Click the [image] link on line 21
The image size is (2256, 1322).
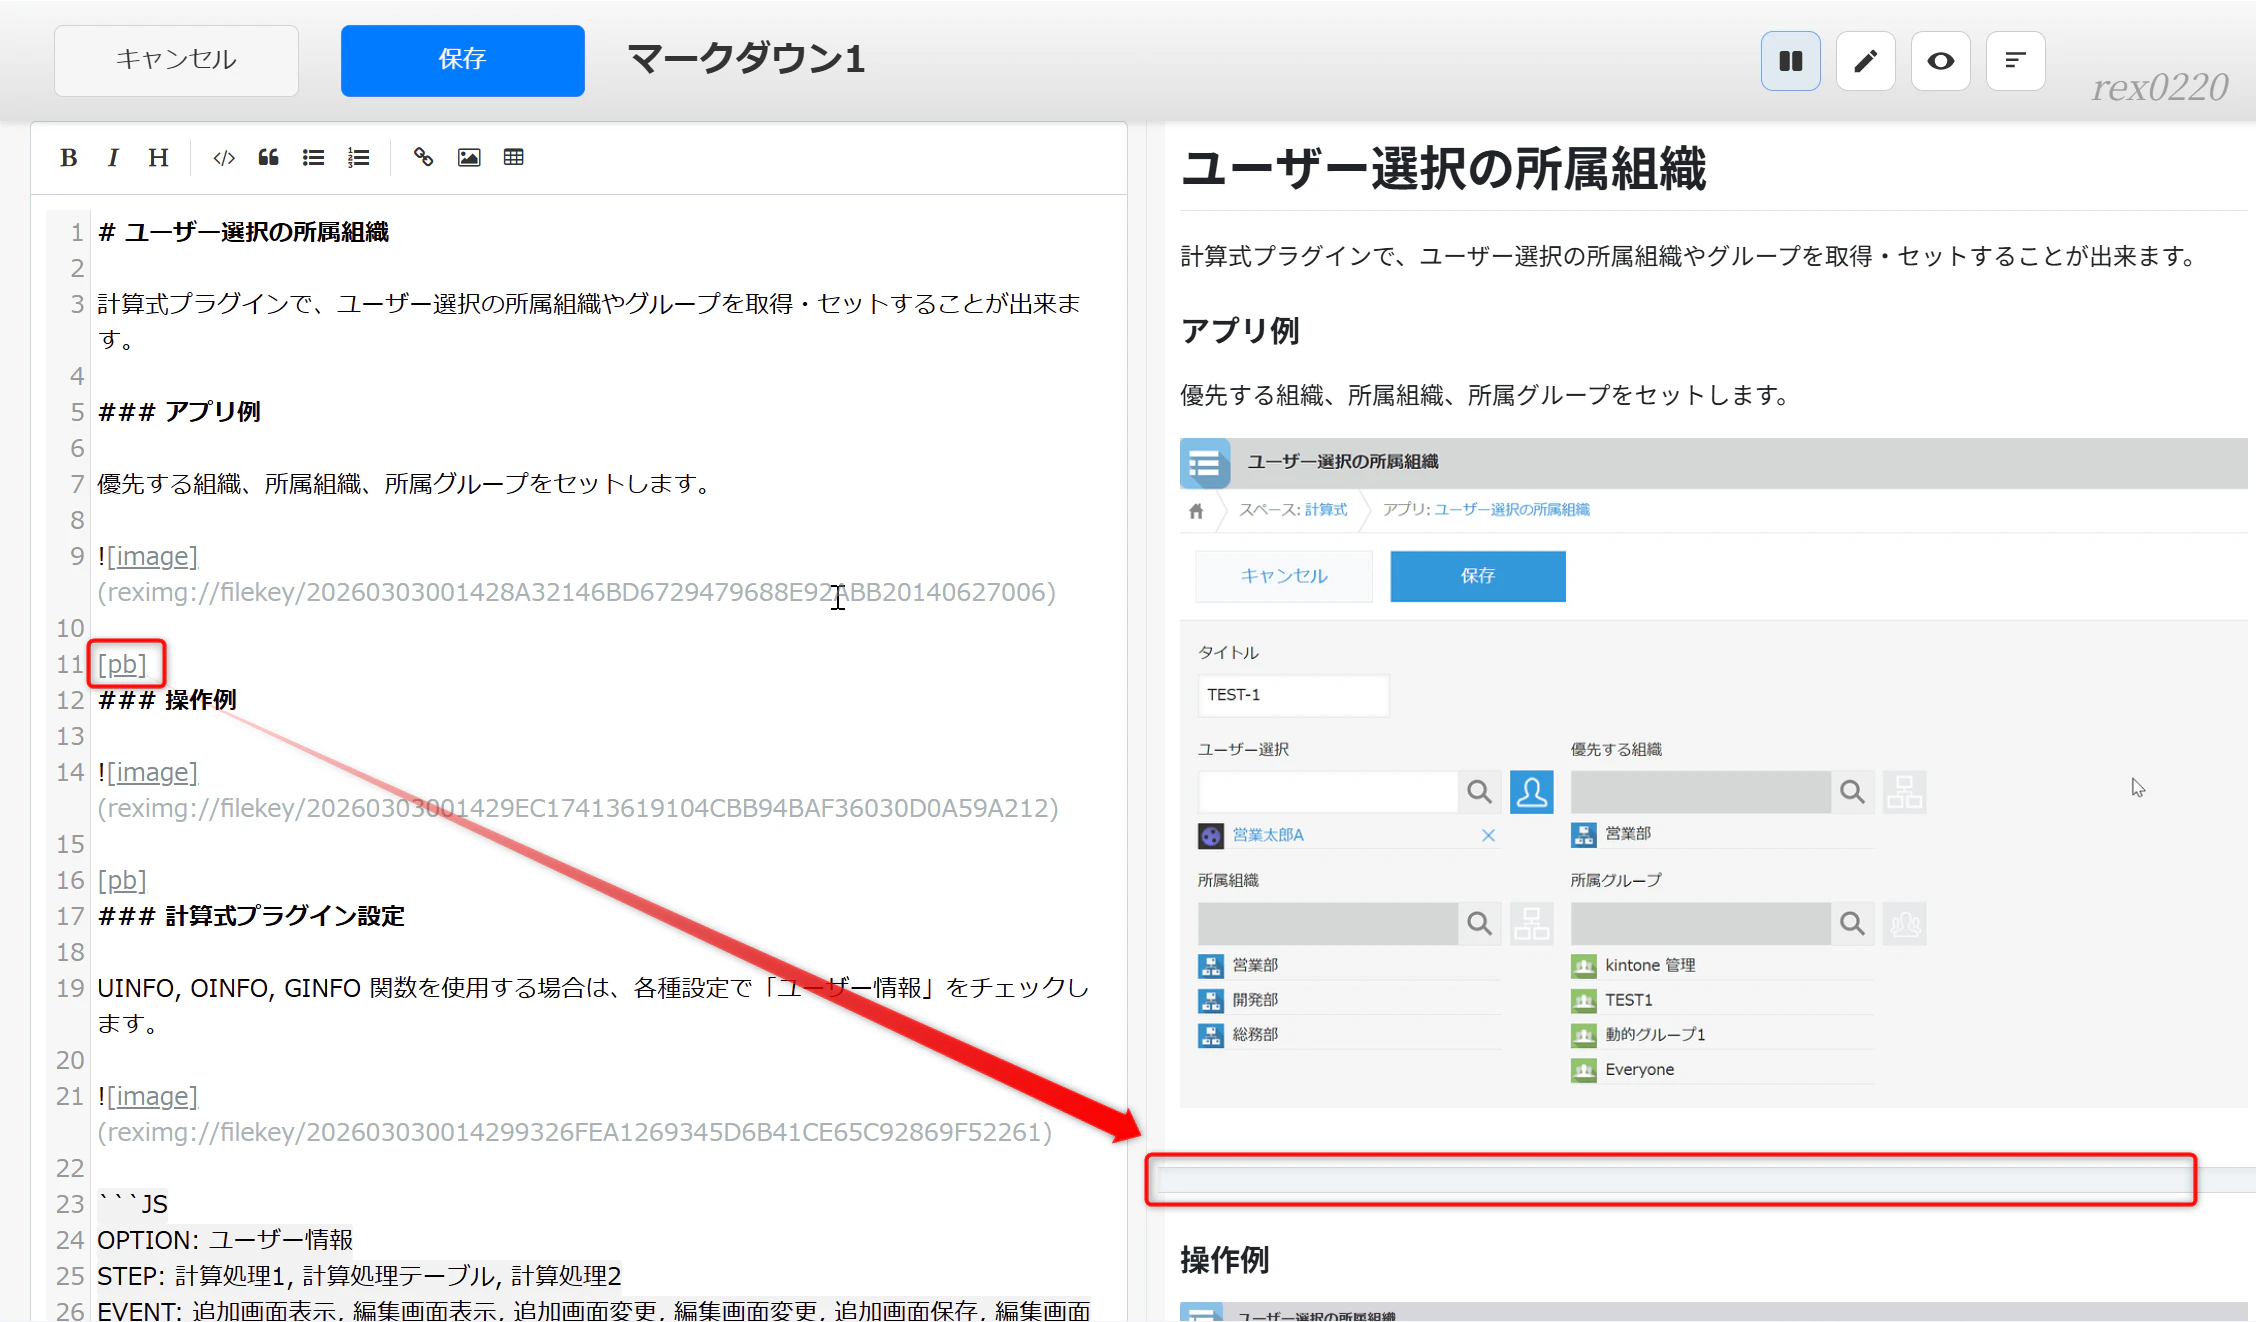[x=152, y=1096]
